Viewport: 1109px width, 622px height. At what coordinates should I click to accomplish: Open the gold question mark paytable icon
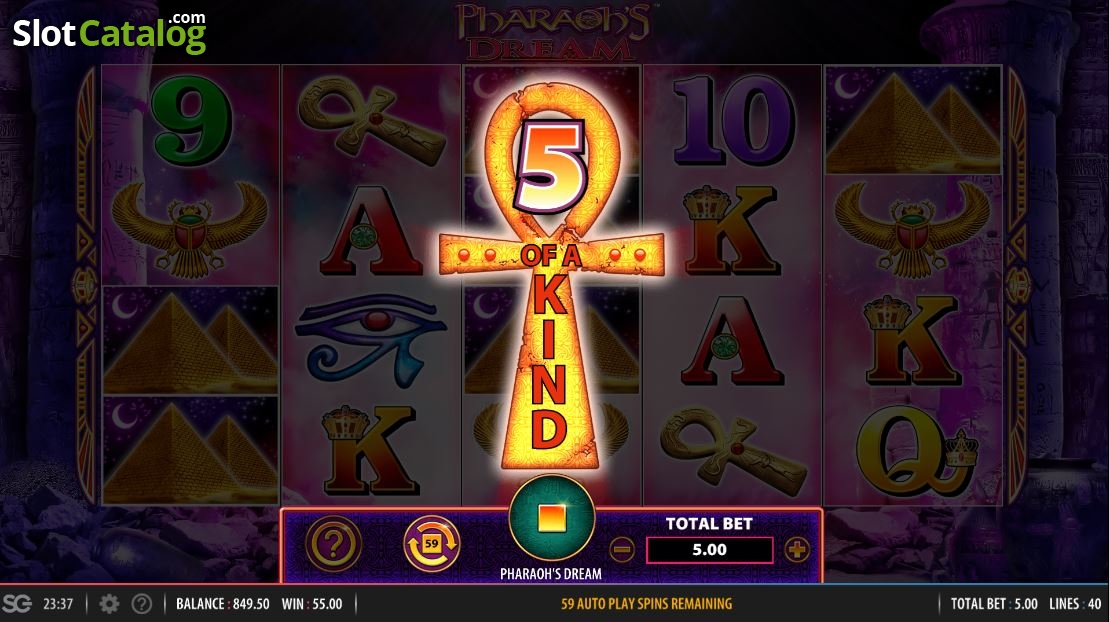click(x=333, y=543)
